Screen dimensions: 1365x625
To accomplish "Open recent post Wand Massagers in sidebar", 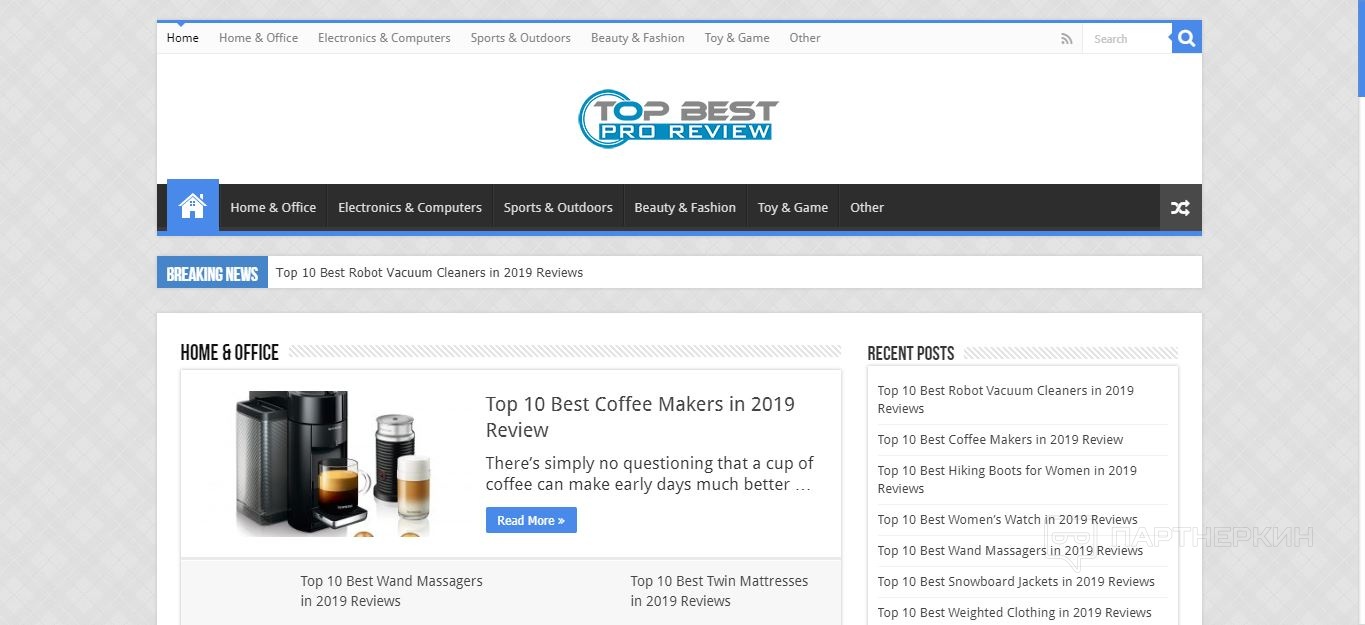I will coord(1010,550).
